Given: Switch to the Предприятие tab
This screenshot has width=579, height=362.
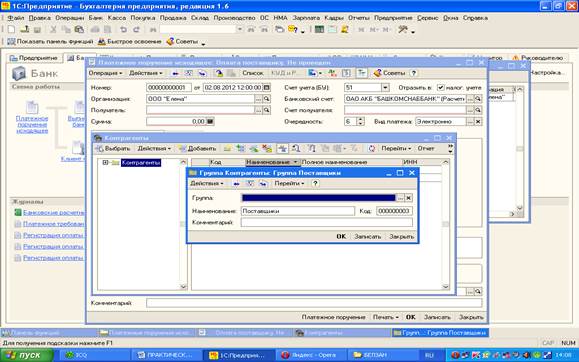Looking at the screenshot, I should point(34,58).
